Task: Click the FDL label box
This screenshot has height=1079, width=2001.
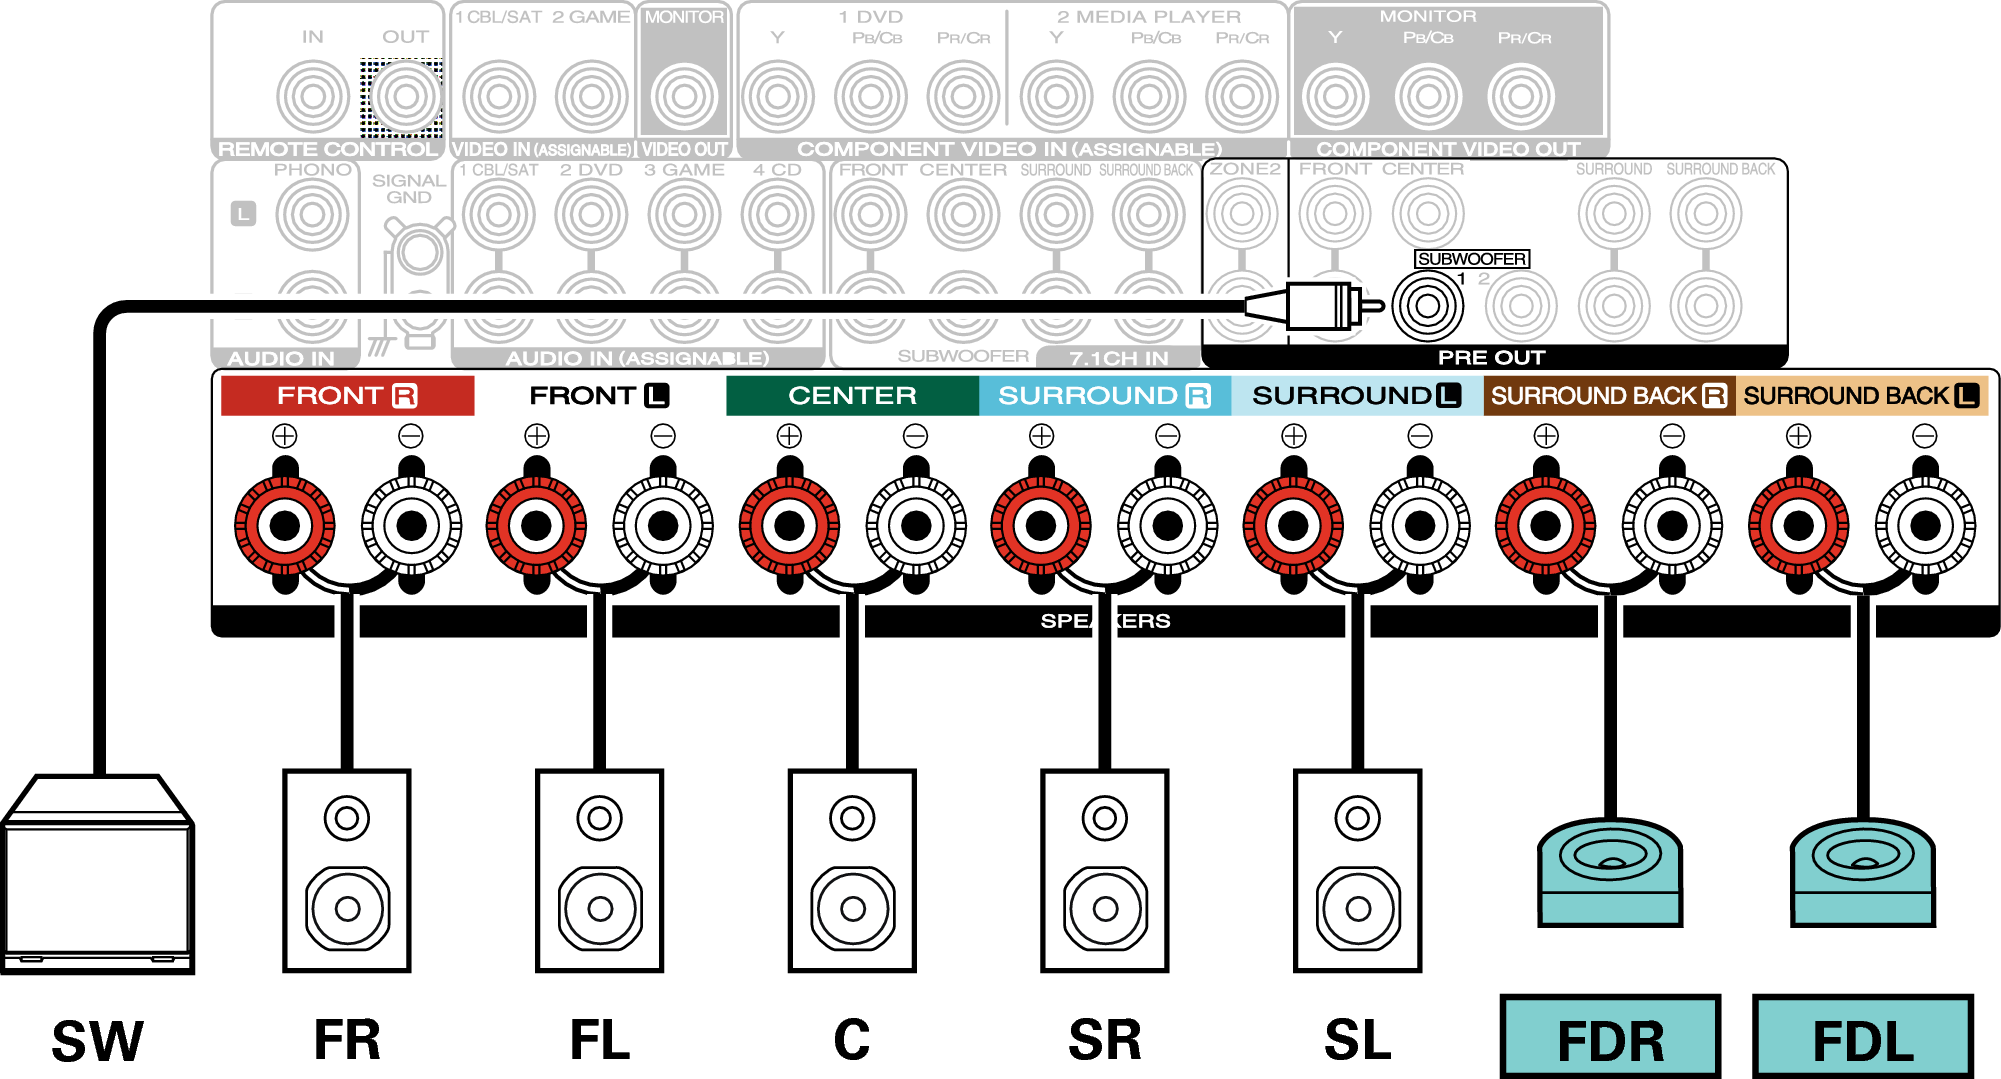Action: point(1862,1037)
